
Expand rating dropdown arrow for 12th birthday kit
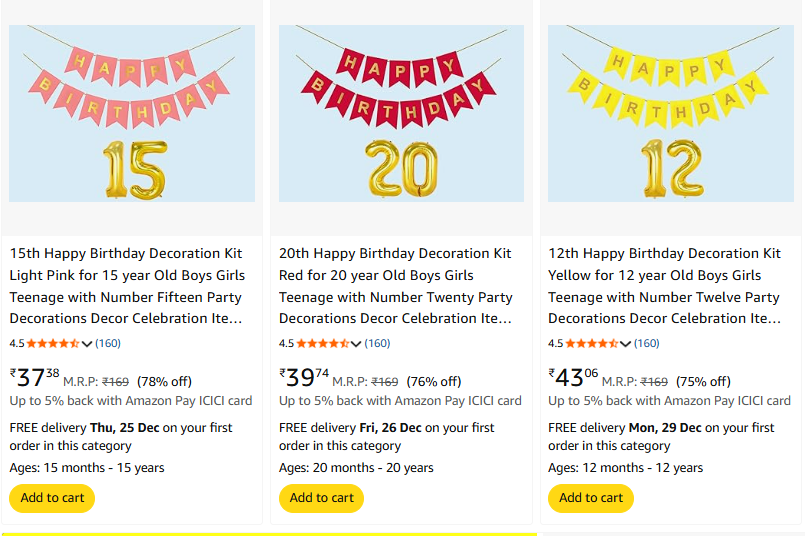pos(626,344)
